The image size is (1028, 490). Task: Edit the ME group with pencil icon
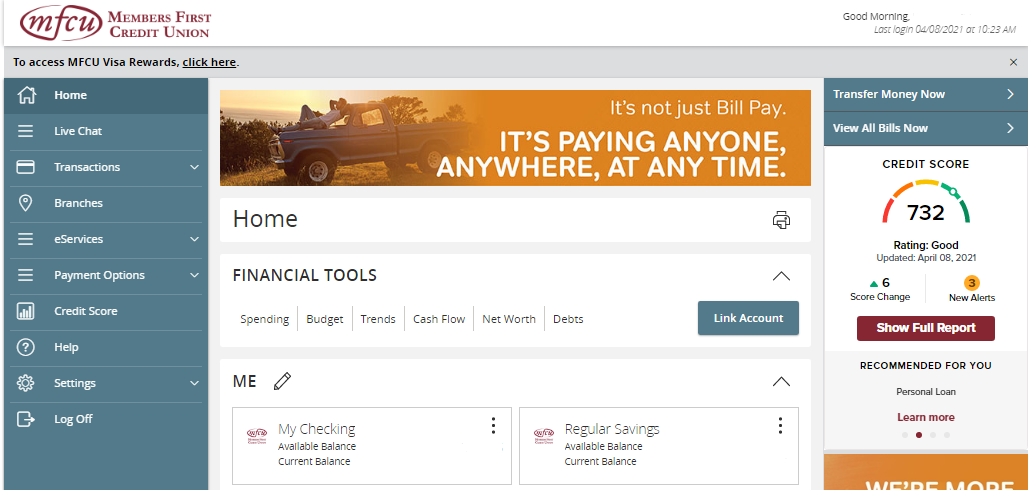pos(282,381)
